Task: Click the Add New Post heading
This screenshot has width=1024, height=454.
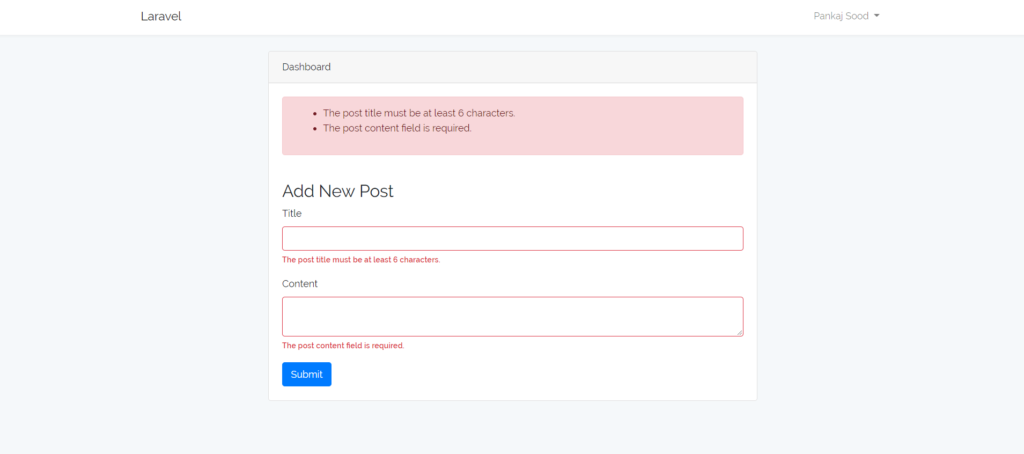Action: (338, 191)
